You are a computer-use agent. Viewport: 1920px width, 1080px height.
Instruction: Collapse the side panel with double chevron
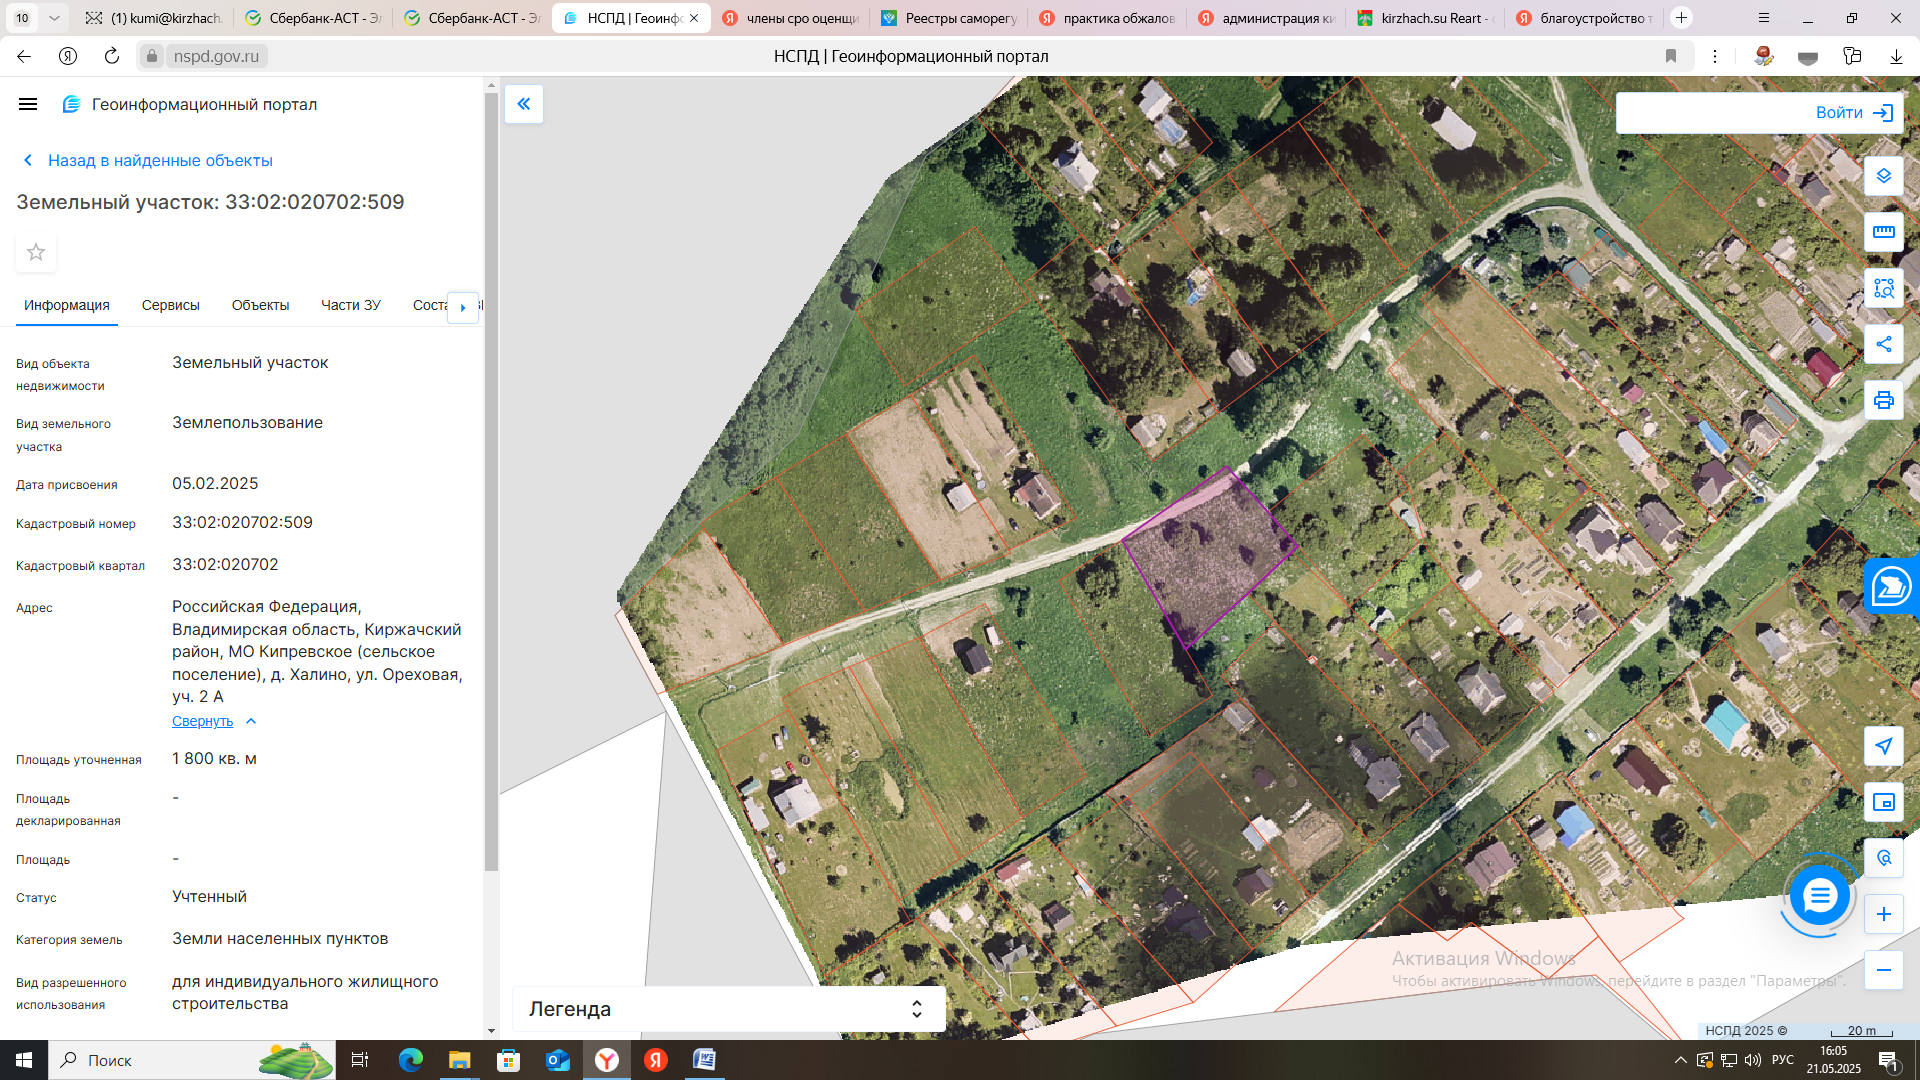[x=524, y=104]
